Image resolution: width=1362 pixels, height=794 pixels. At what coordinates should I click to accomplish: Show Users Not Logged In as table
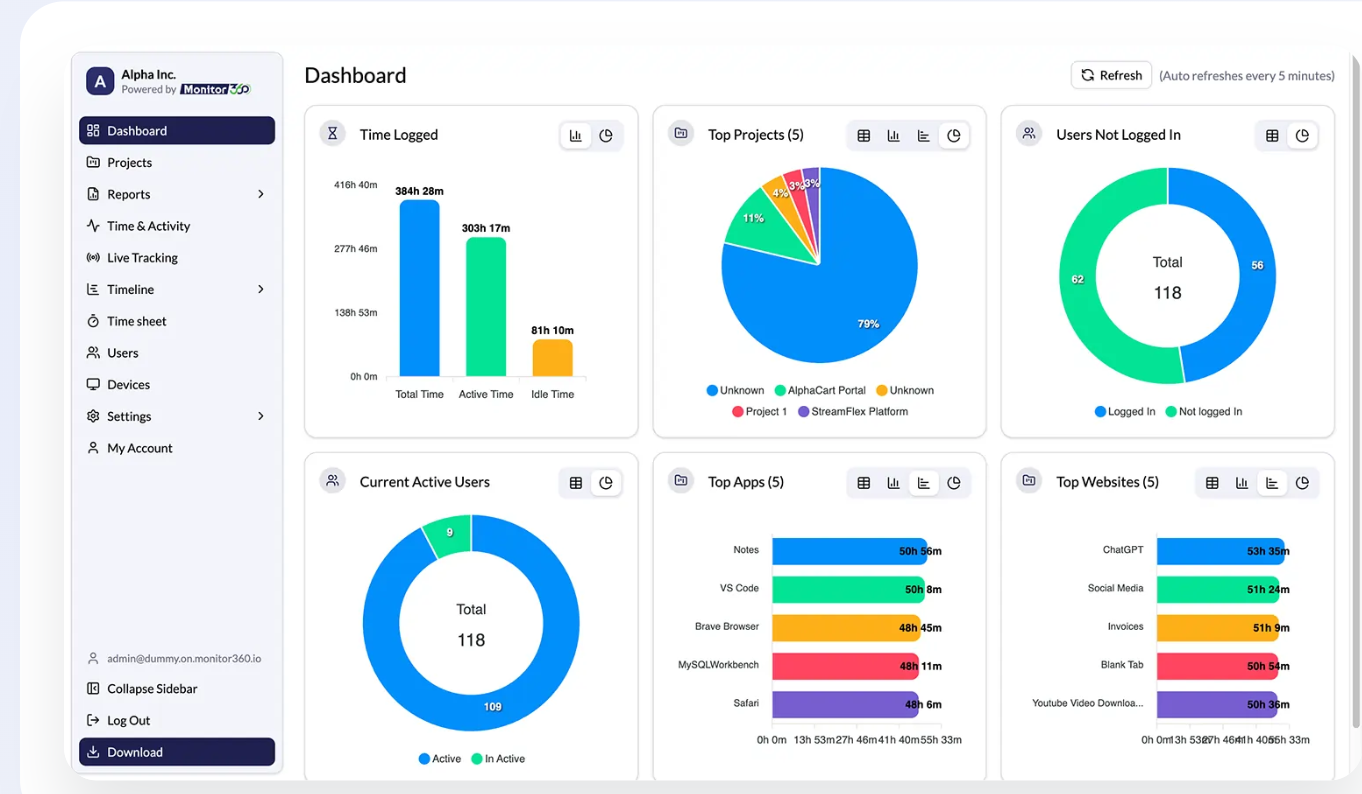tap(1272, 136)
